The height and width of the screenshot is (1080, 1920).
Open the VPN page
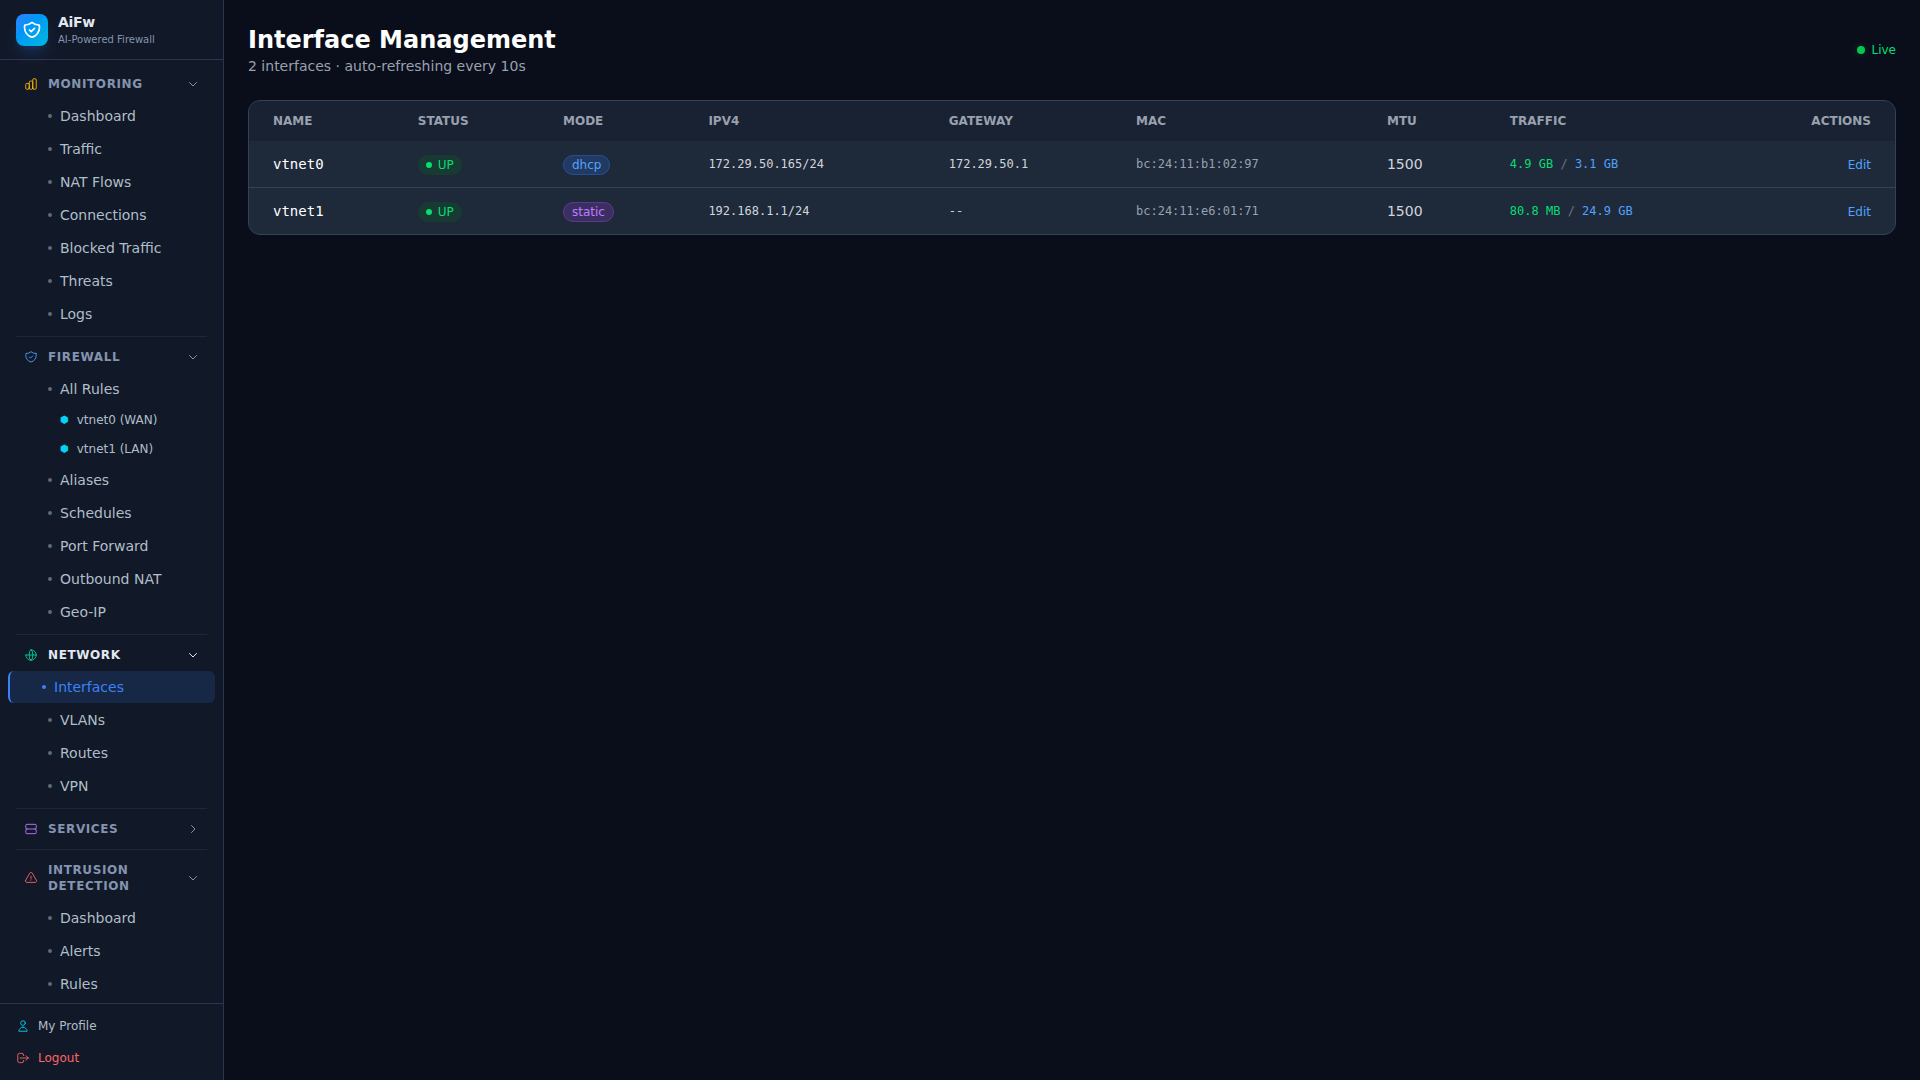[111, 786]
